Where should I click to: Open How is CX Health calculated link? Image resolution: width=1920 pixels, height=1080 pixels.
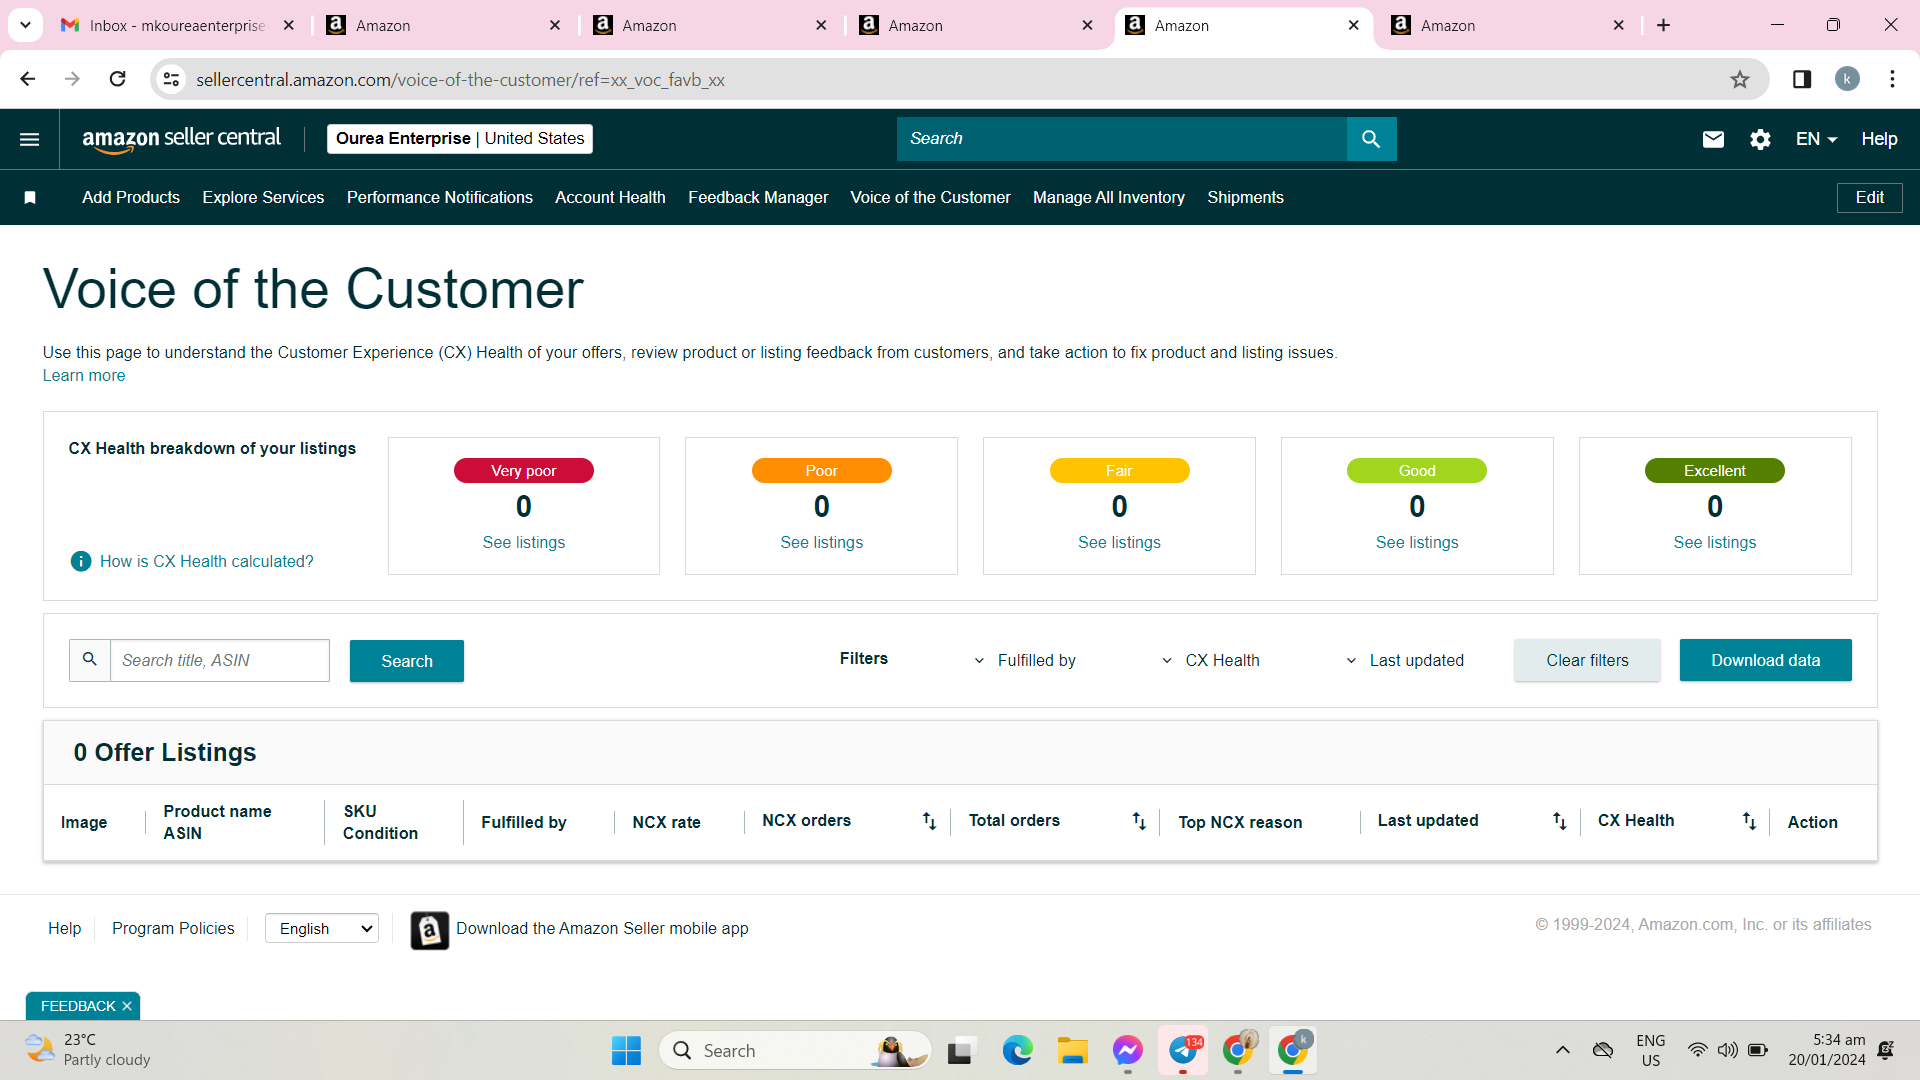(206, 562)
